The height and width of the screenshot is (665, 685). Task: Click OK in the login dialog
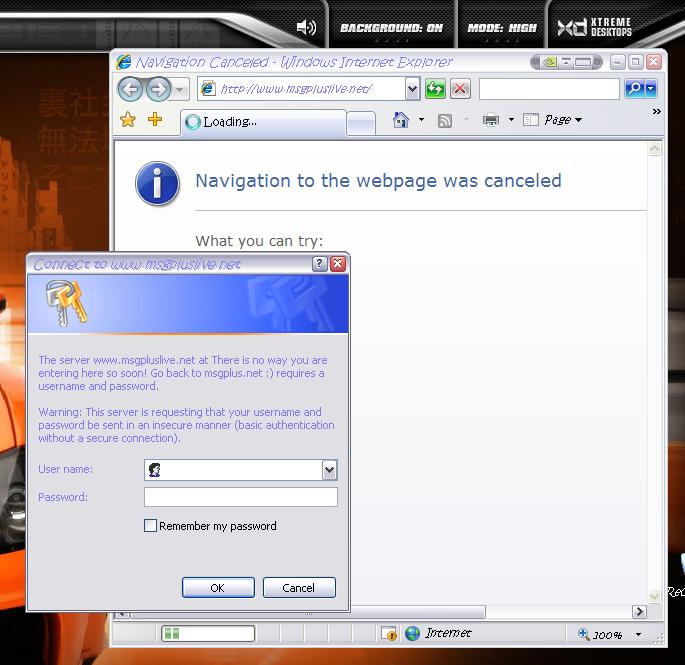[218, 588]
